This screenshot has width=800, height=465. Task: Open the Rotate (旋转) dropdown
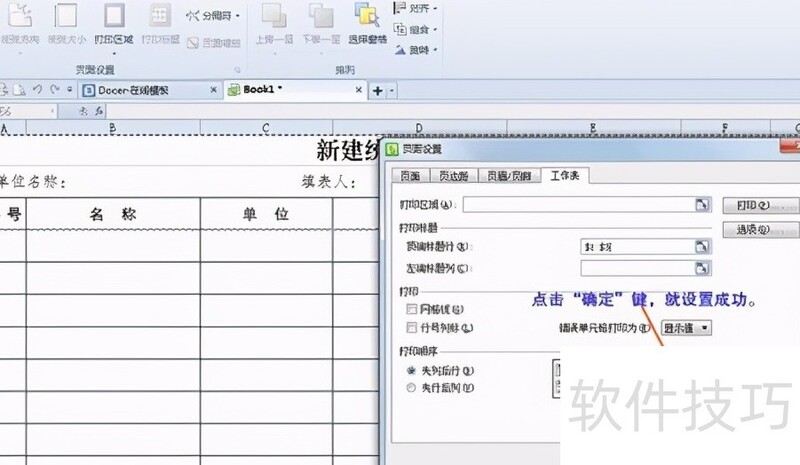pos(415,50)
